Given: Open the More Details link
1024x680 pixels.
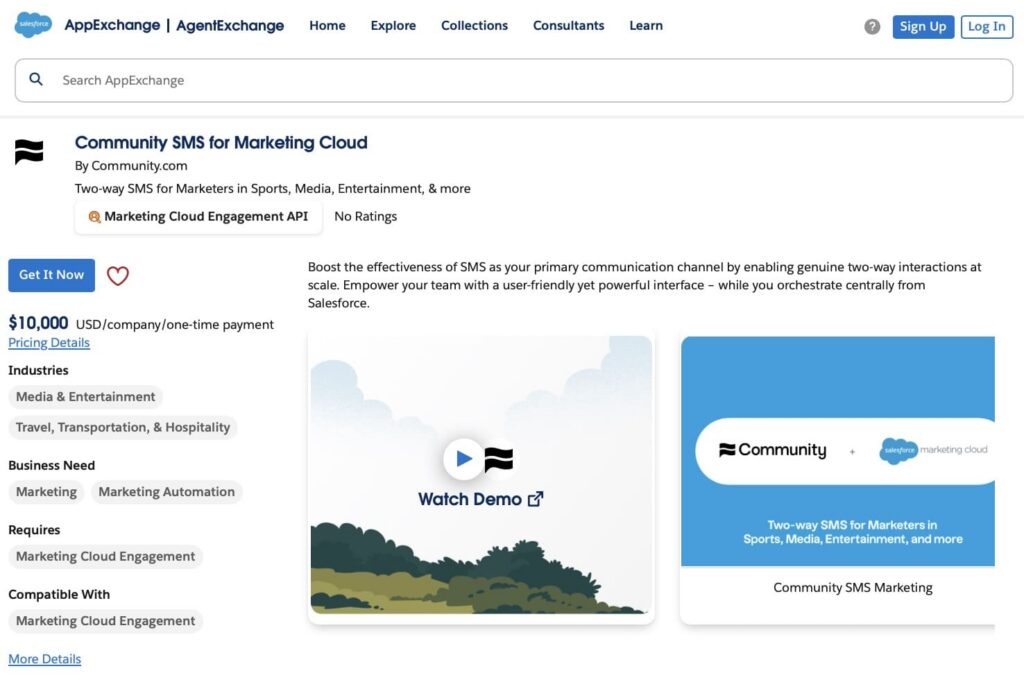Looking at the screenshot, I should 44,659.
